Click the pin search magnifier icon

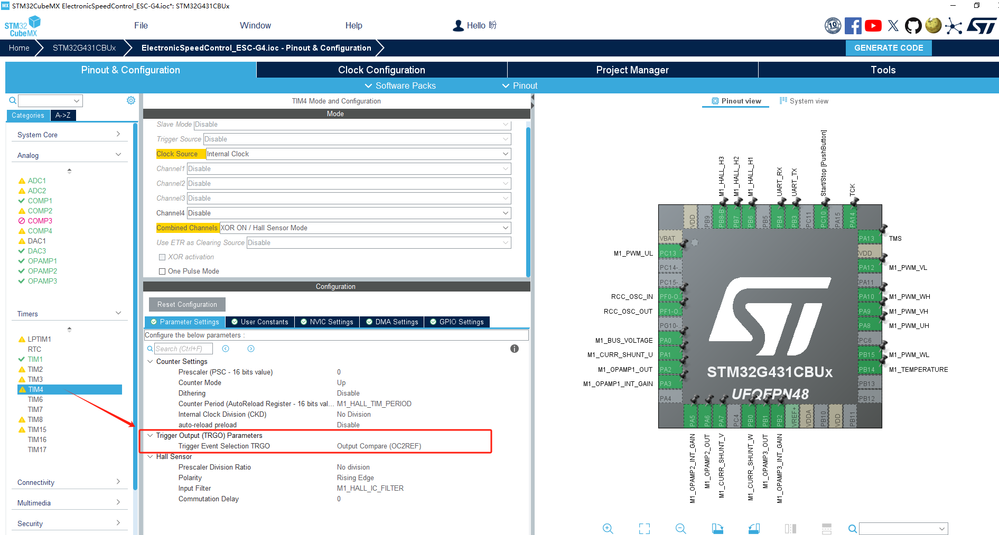point(852,528)
